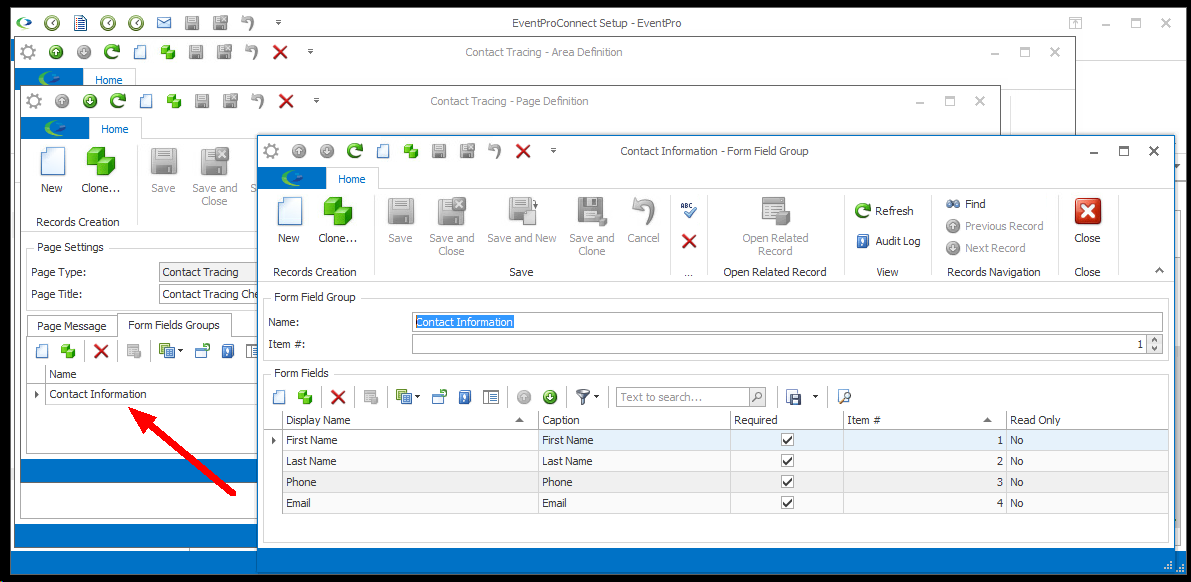Click Save and Close in Form Field Group ribbon
1191x582 pixels.
coord(451,226)
